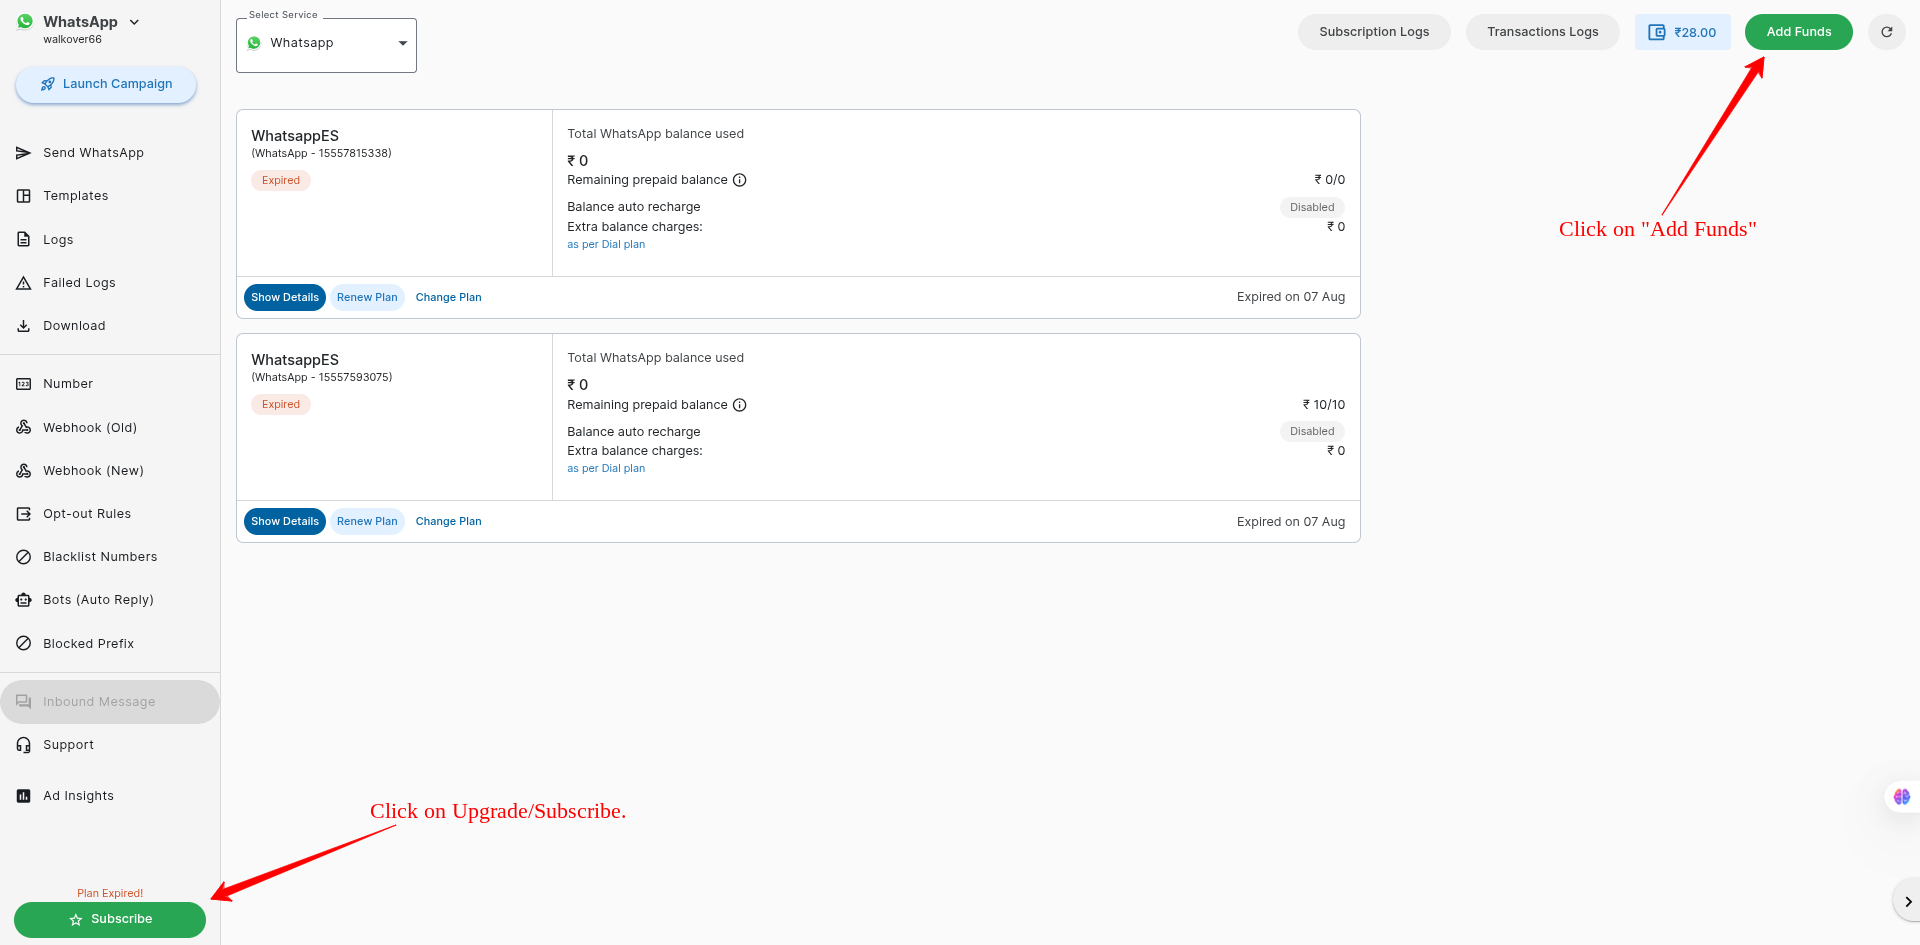Image resolution: width=1920 pixels, height=945 pixels.
Task: Click the Plan Expired! notice text
Action: click(x=110, y=894)
